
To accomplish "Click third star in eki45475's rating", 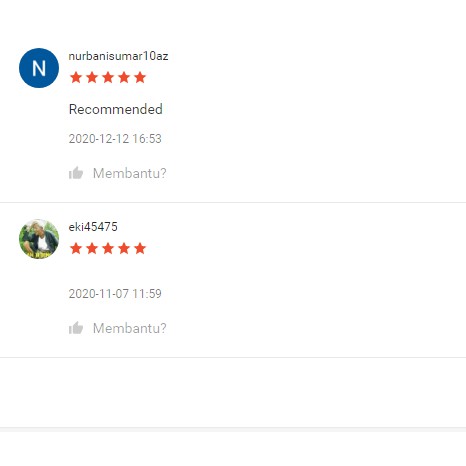I will [108, 248].
